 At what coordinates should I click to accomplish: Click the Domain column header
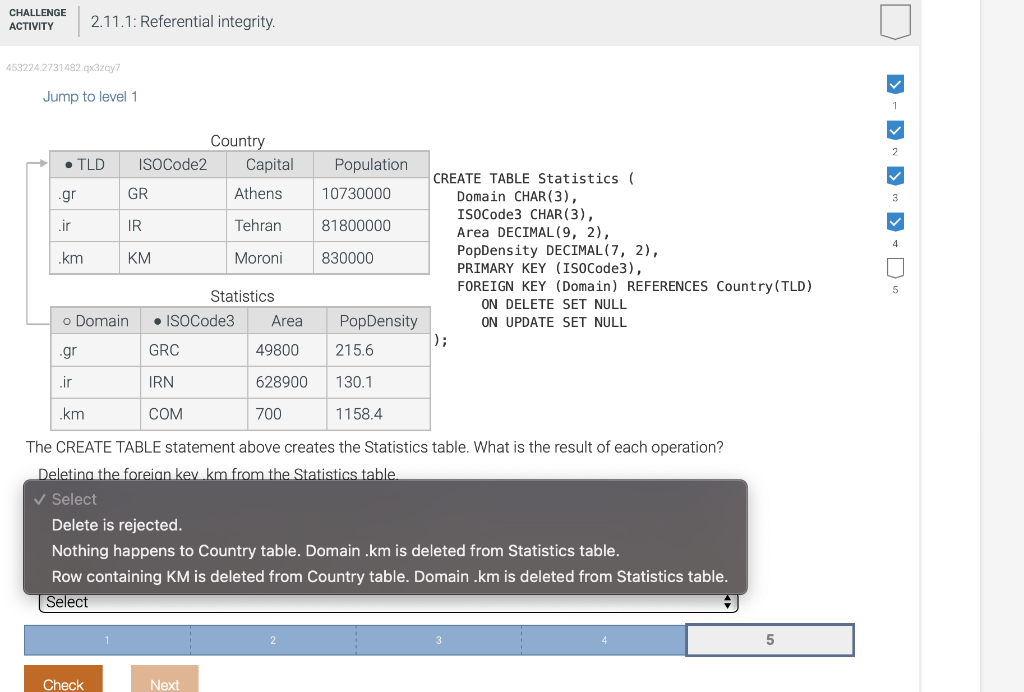[96, 321]
